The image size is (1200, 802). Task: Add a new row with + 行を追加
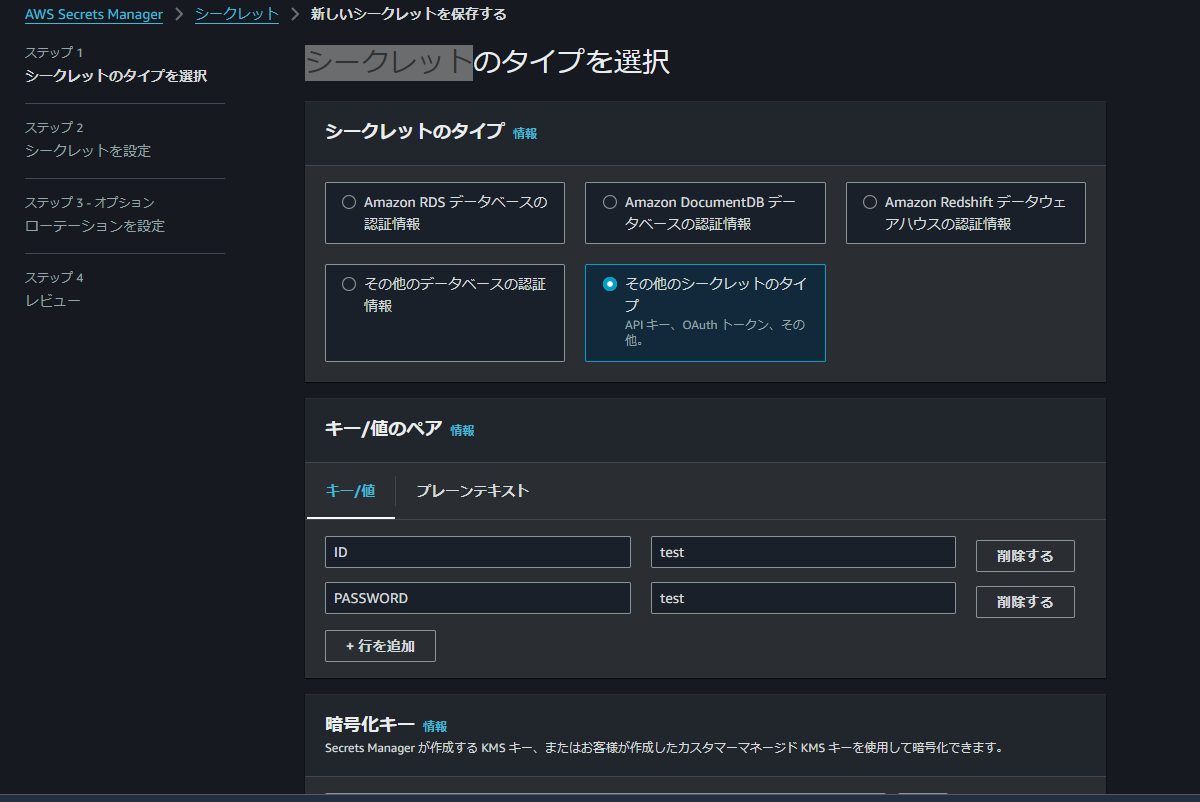[x=380, y=646]
